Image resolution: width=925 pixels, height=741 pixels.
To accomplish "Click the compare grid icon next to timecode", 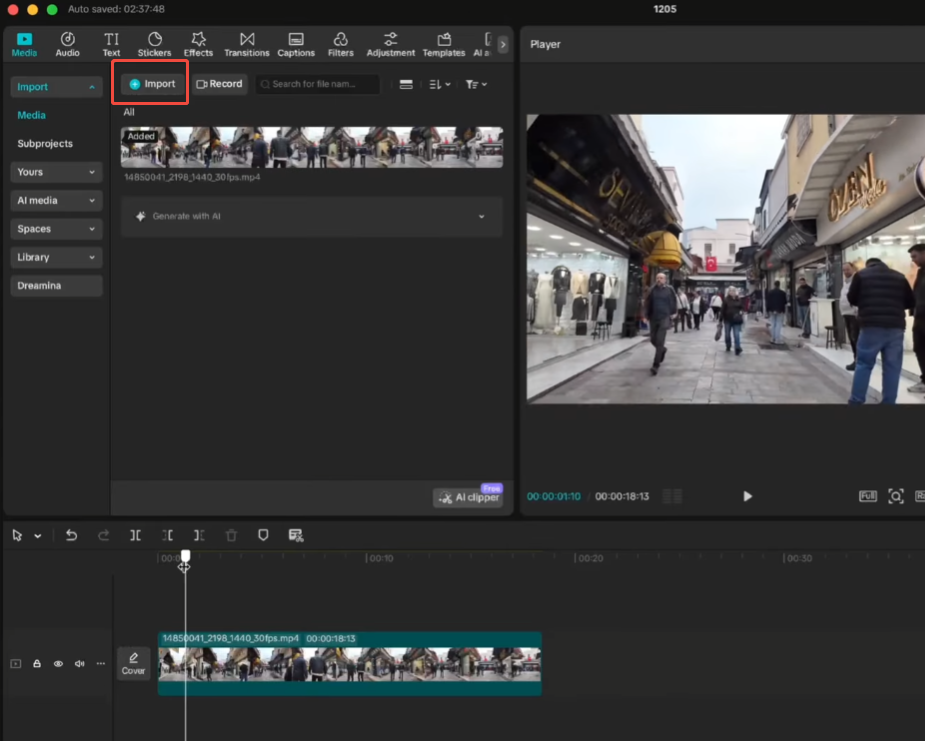I will click(672, 496).
